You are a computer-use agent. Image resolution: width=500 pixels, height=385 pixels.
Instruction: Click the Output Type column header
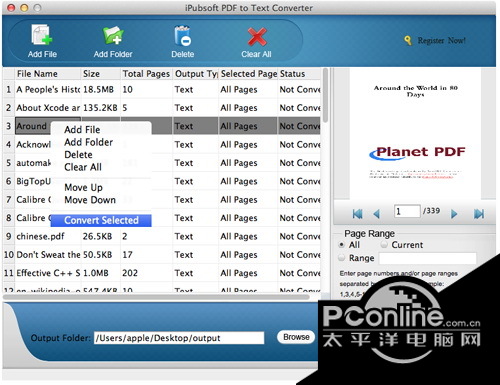pos(196,74)
